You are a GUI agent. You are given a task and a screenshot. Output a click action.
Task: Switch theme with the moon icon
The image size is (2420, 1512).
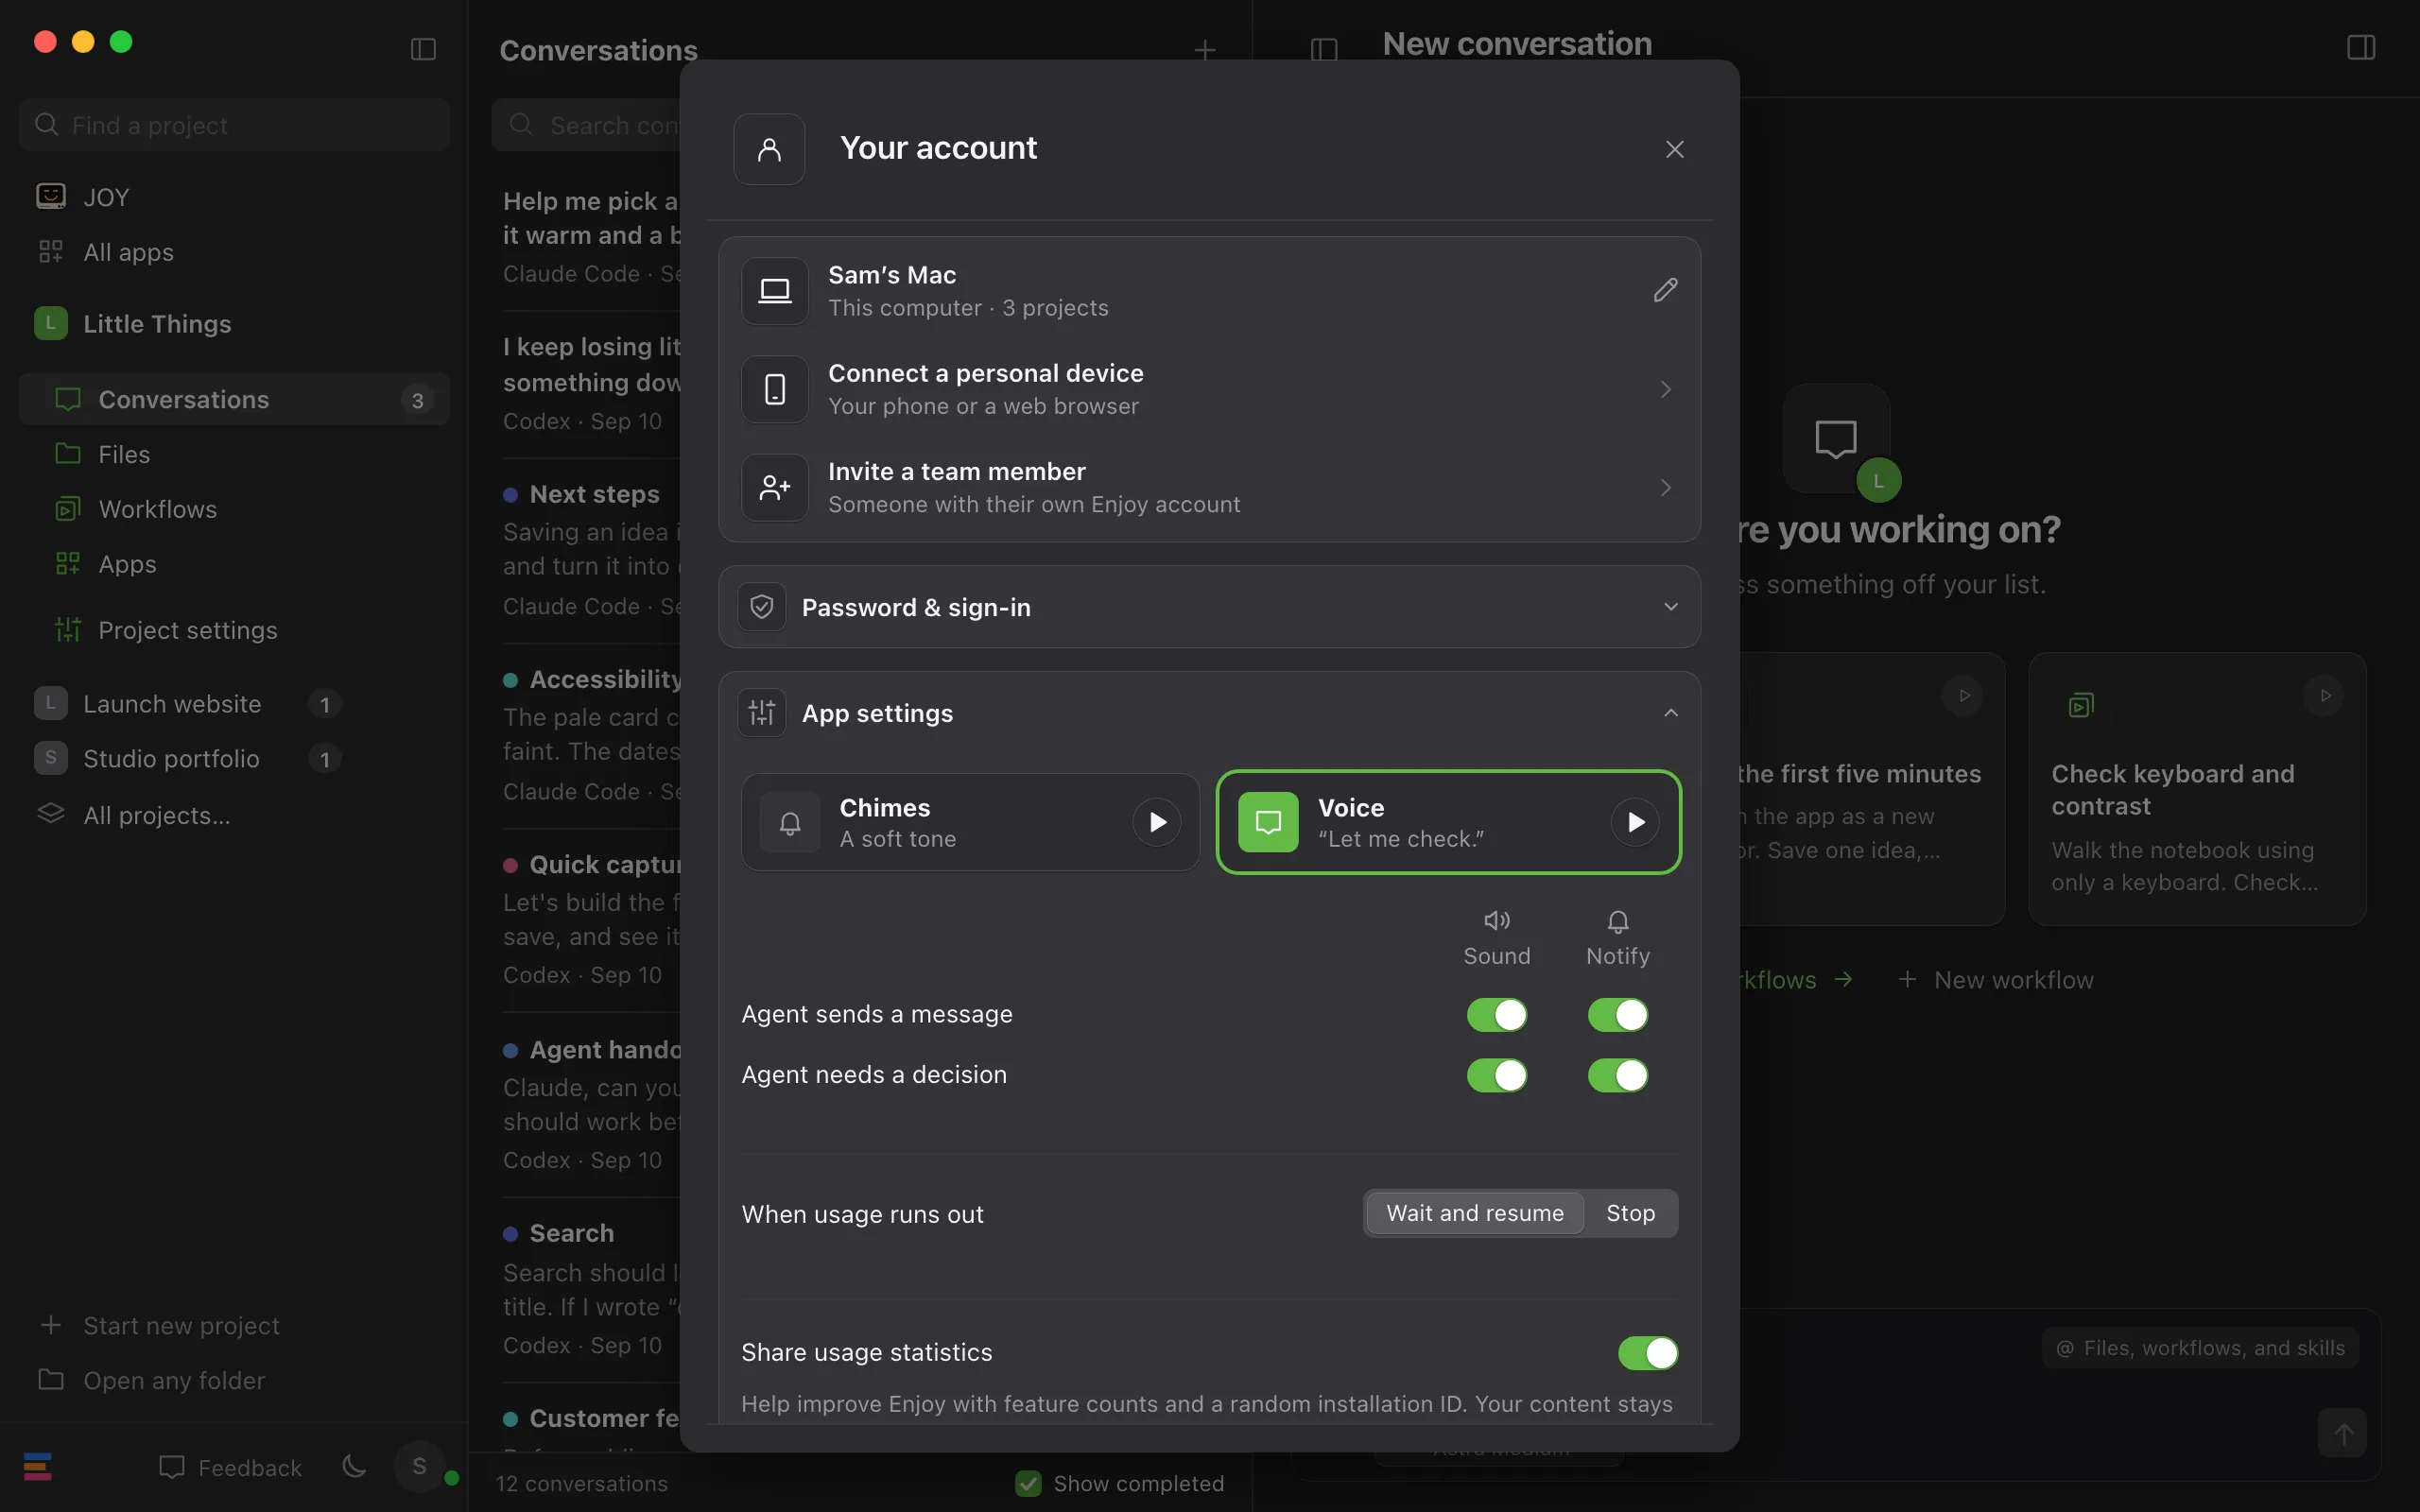pos(354,1467)
